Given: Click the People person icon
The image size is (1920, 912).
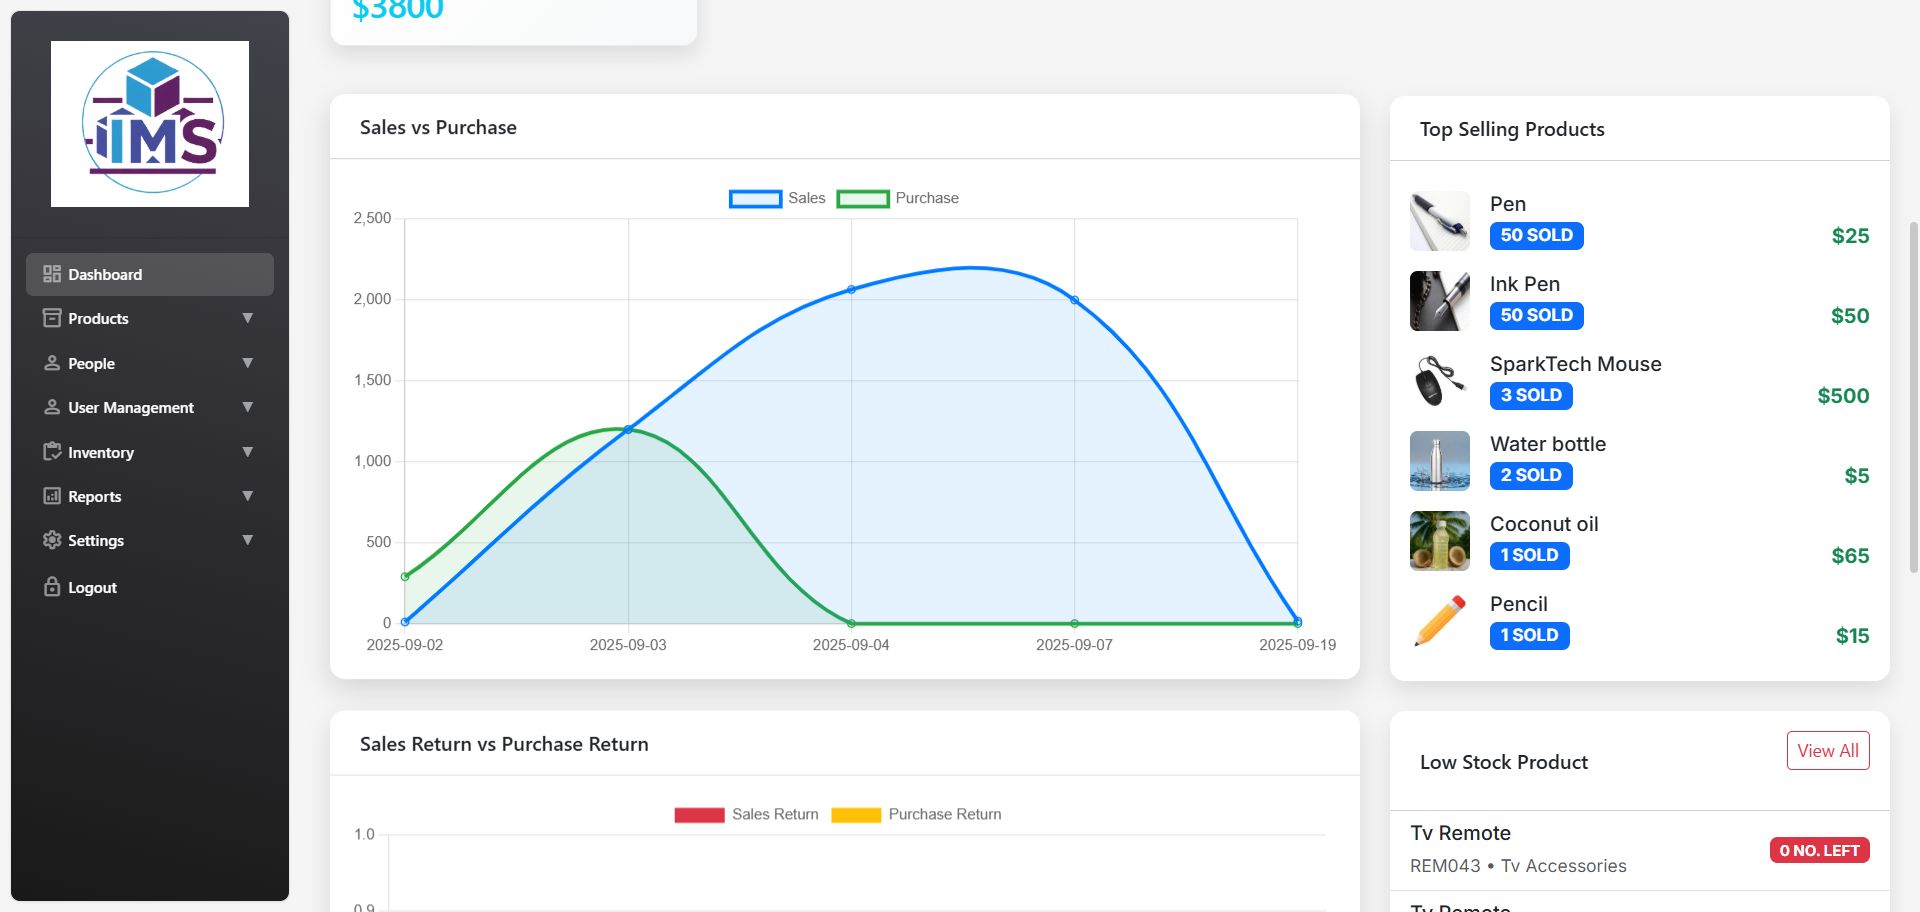Looking at the screenshot, I should coord(52,363).
